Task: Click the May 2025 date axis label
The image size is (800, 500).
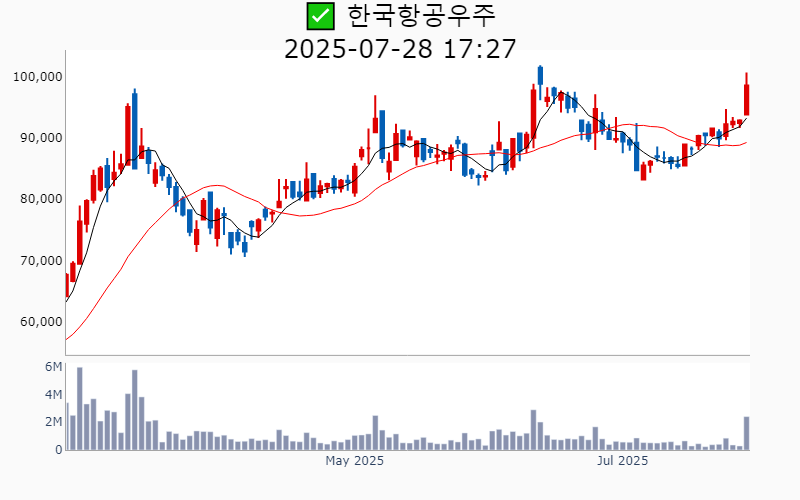Action: click(355, 461)
